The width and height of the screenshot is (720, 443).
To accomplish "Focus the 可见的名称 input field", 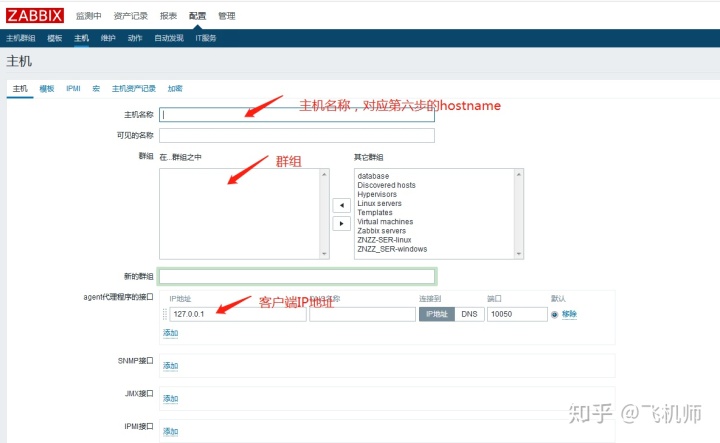I will pyautogui.click(x=297, y=135).
